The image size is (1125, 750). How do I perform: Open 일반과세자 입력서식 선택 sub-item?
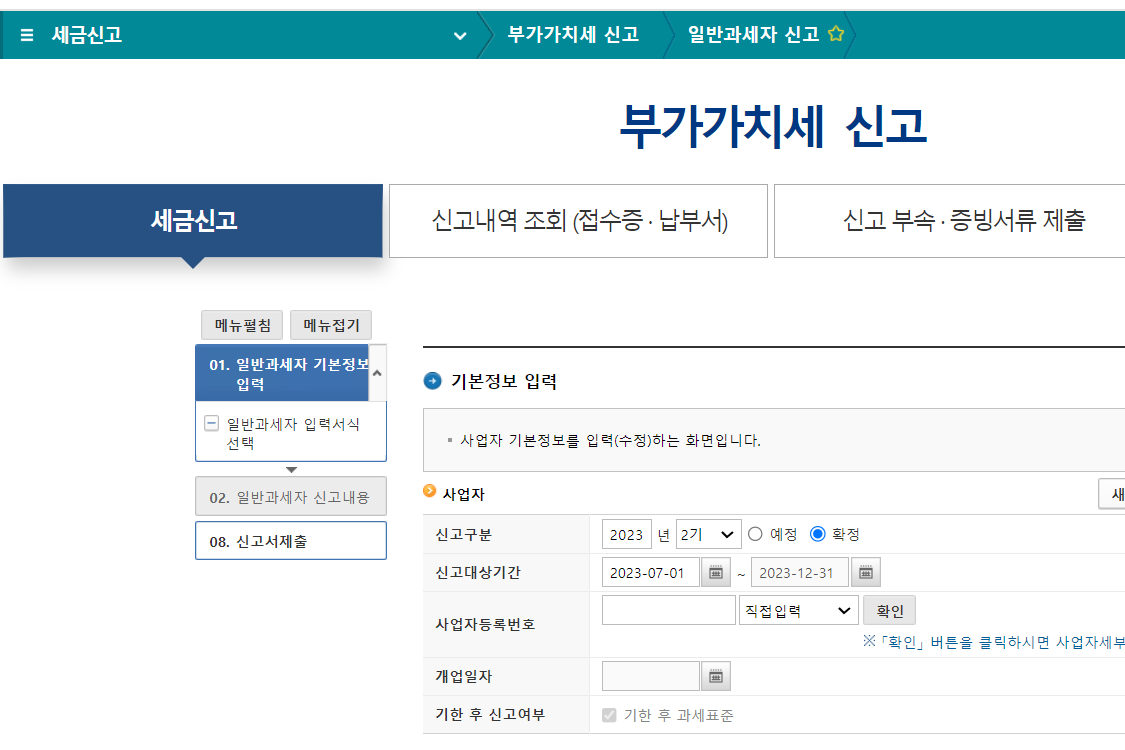point(293,433)
